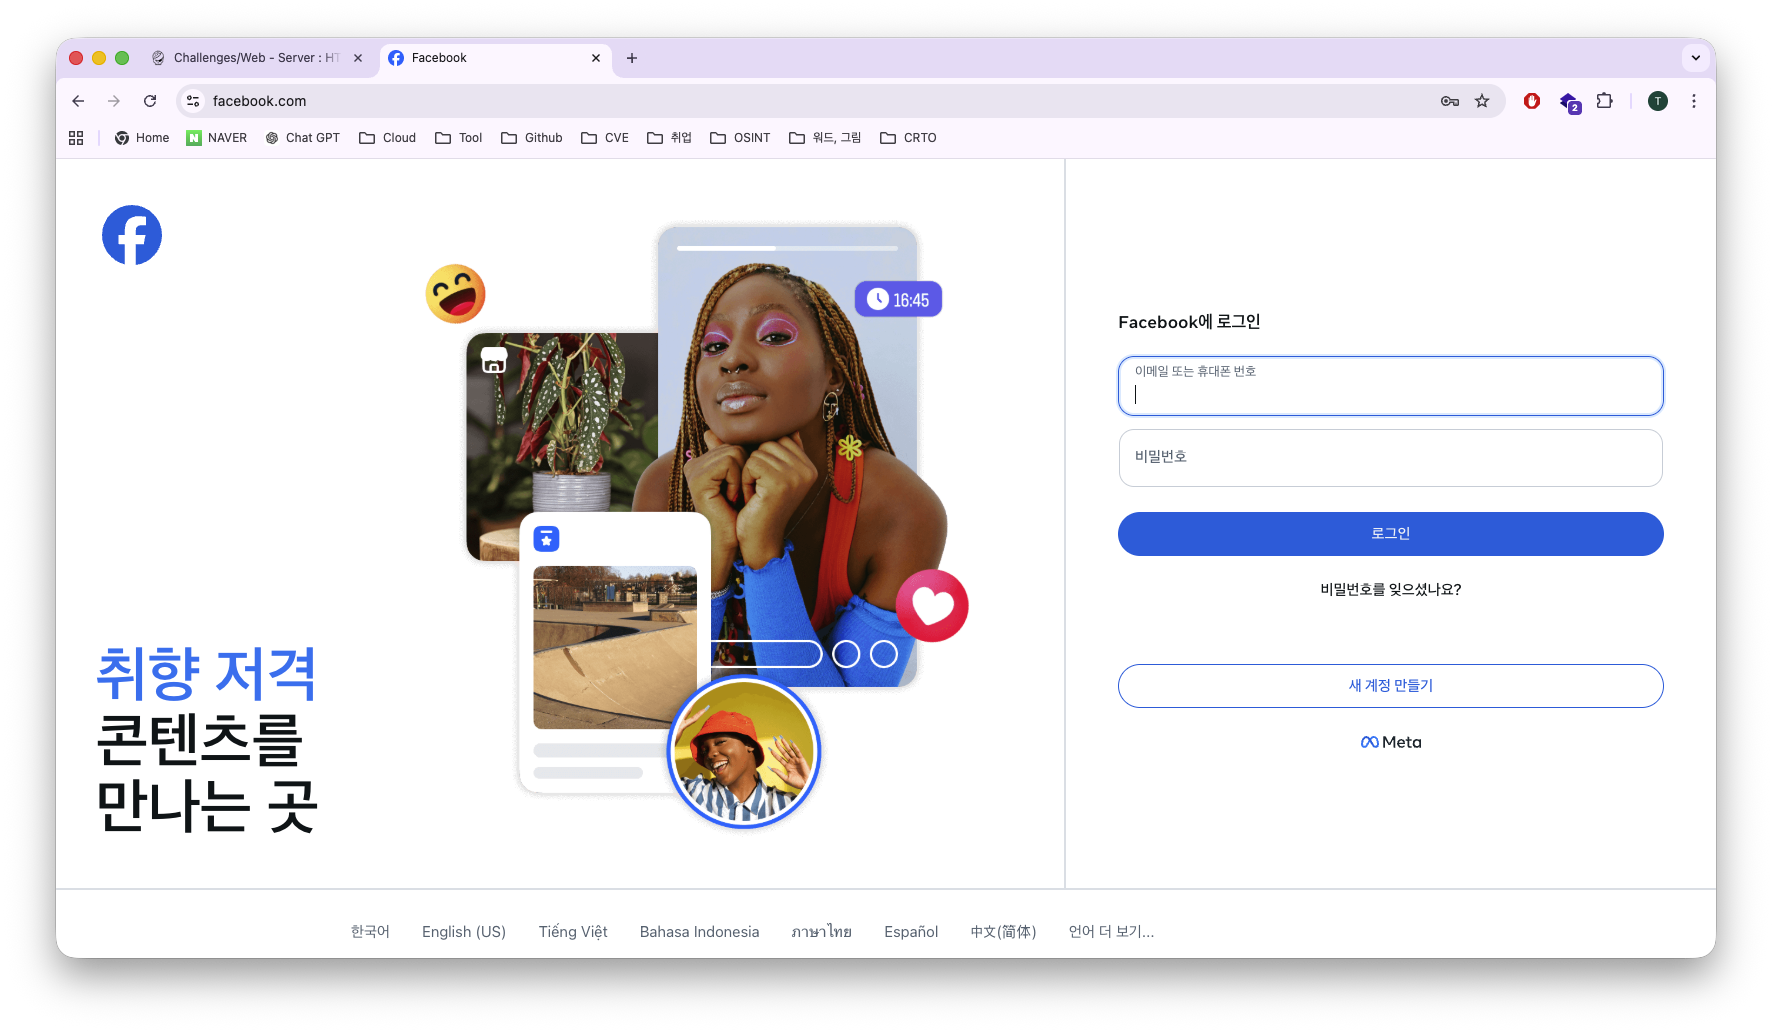
Task: Open the Chrome three-dot menu
Action: point(1694,101)
